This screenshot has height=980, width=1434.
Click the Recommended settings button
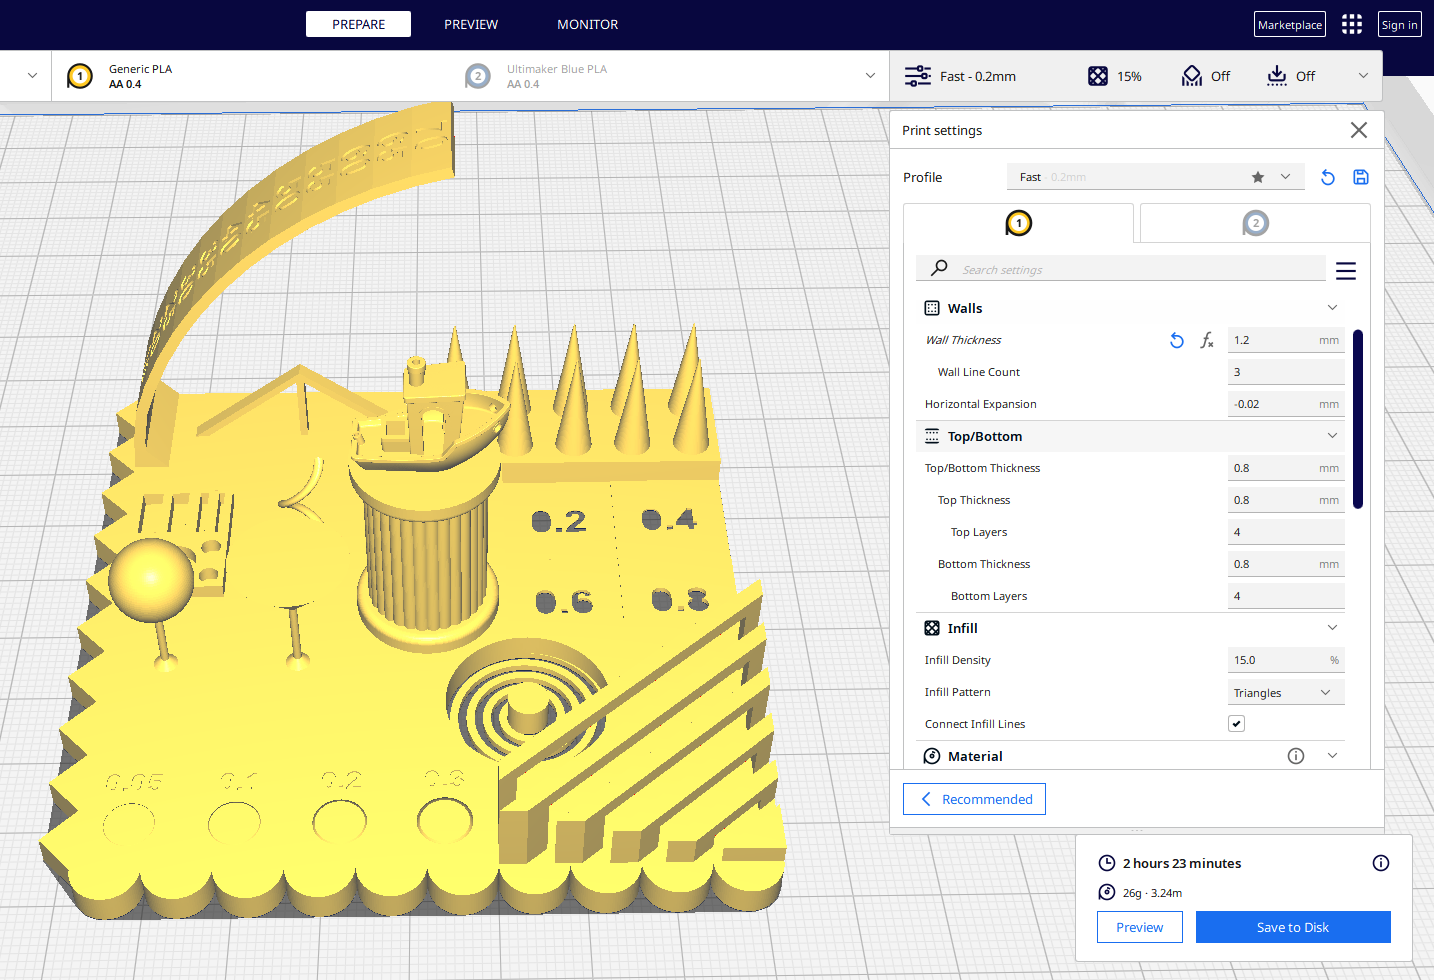973,799
